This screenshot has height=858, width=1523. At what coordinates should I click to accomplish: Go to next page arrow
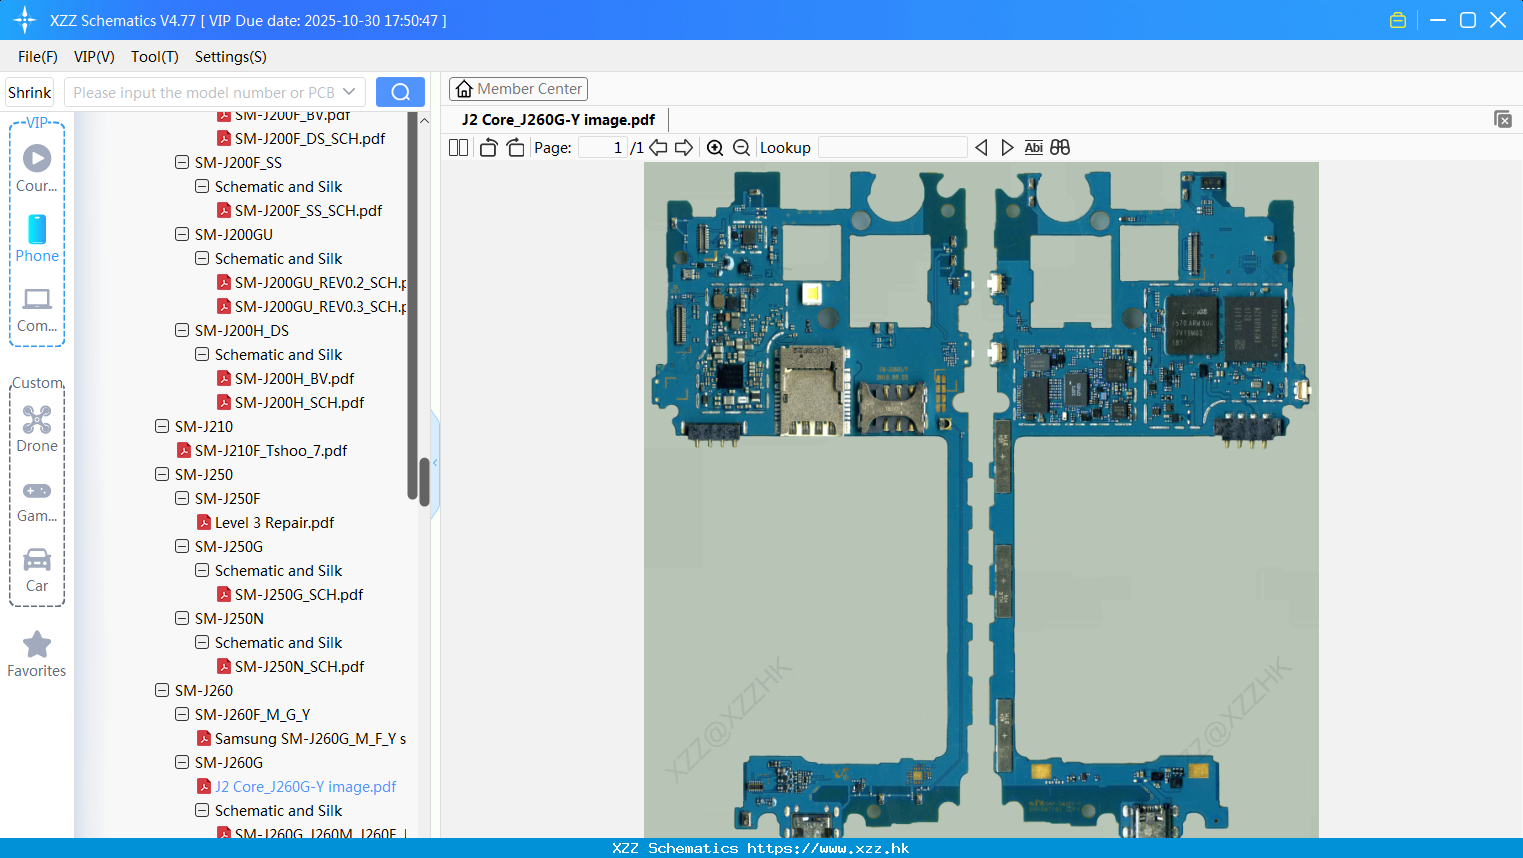[x=684, y=147]
